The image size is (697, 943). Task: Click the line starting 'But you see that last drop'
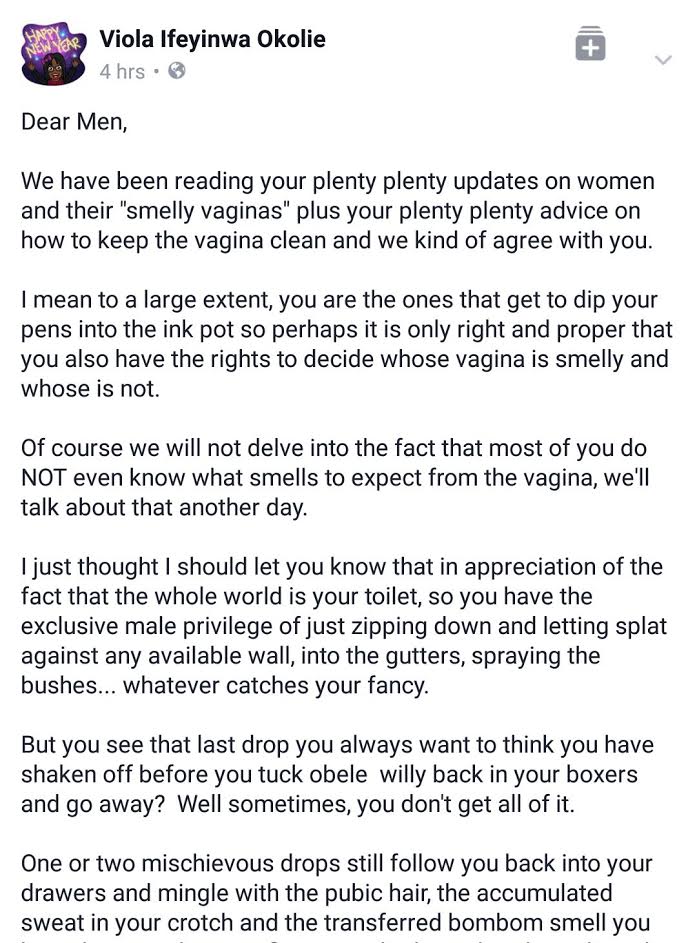coord(337,745)
